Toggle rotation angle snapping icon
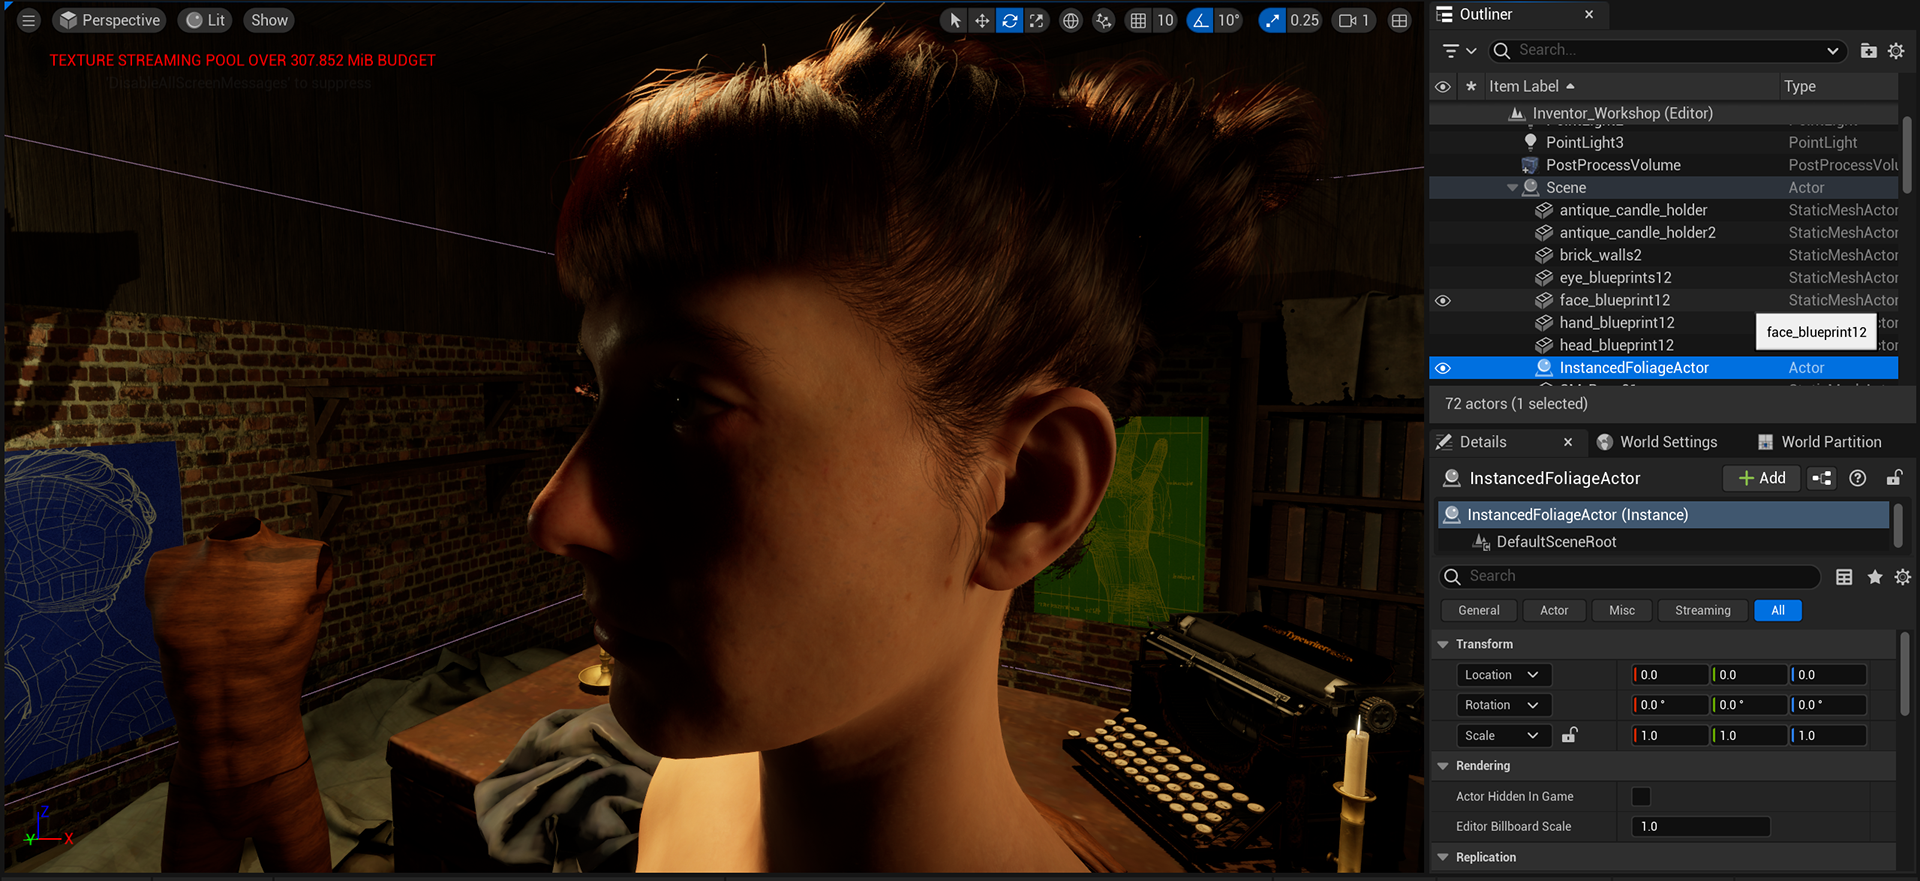This screenshot has height=881, width=1920. point(1200,20)
